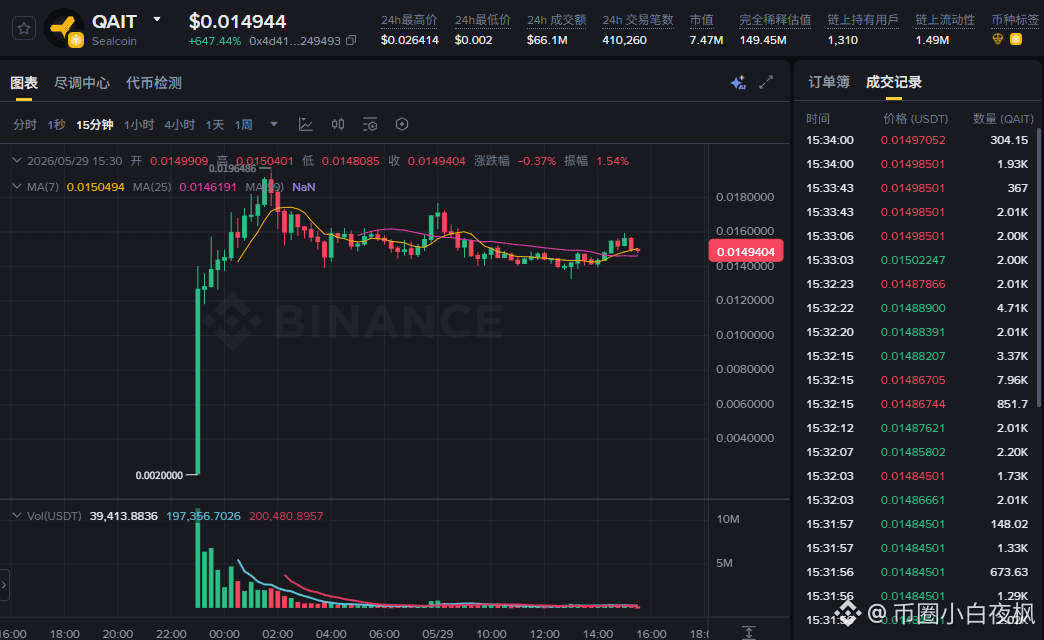Select the 1小时 chart interval
Image resolution: width=1044 pixels, height=640 pixels.
[x=138, y=125]
